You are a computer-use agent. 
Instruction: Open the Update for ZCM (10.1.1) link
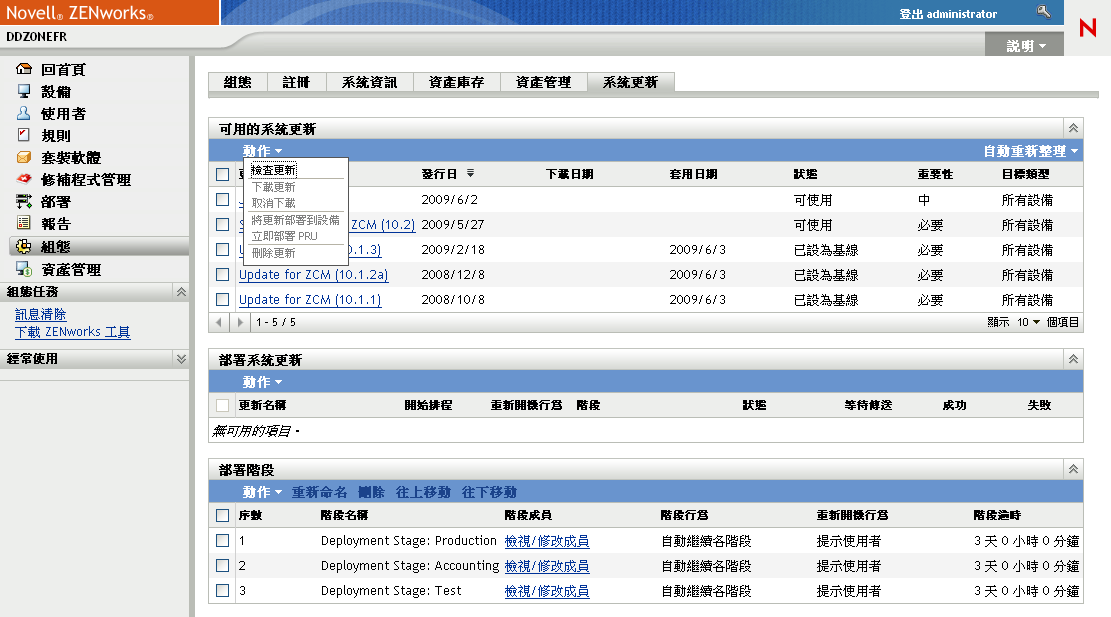tap(310, 300)
